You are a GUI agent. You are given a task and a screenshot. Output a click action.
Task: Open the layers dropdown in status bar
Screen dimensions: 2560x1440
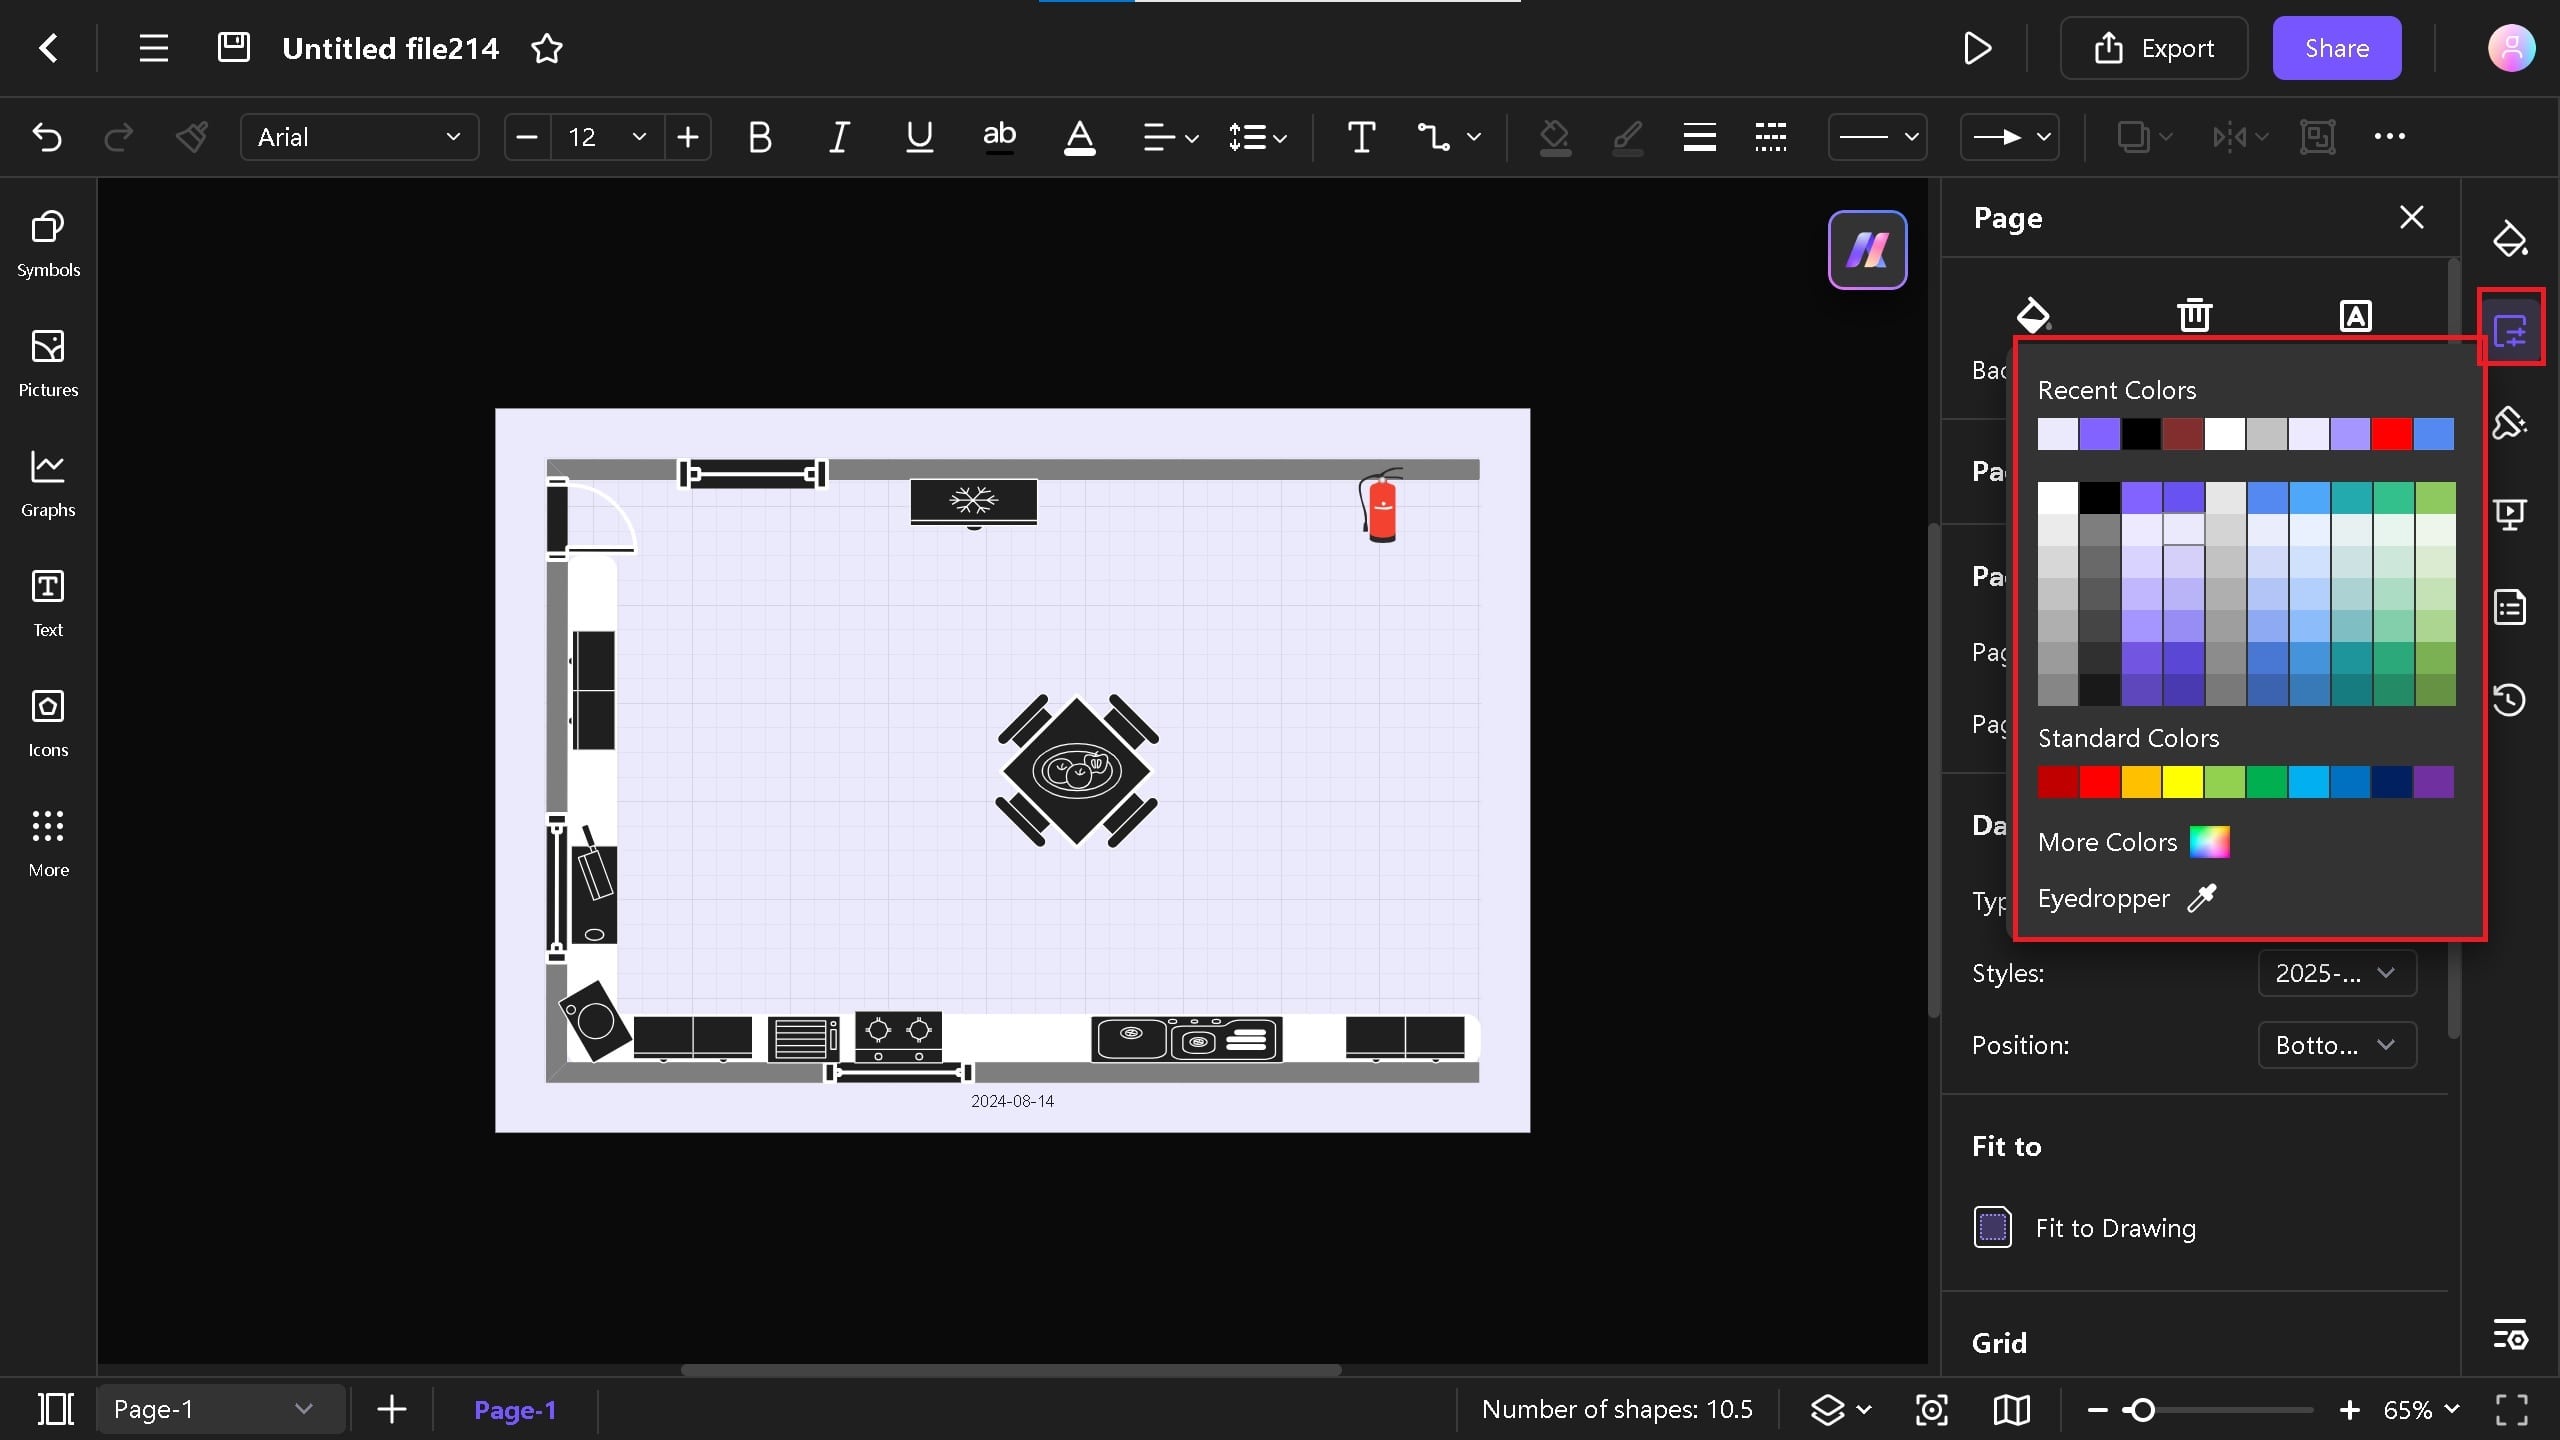click(x=1841, y=1409)
